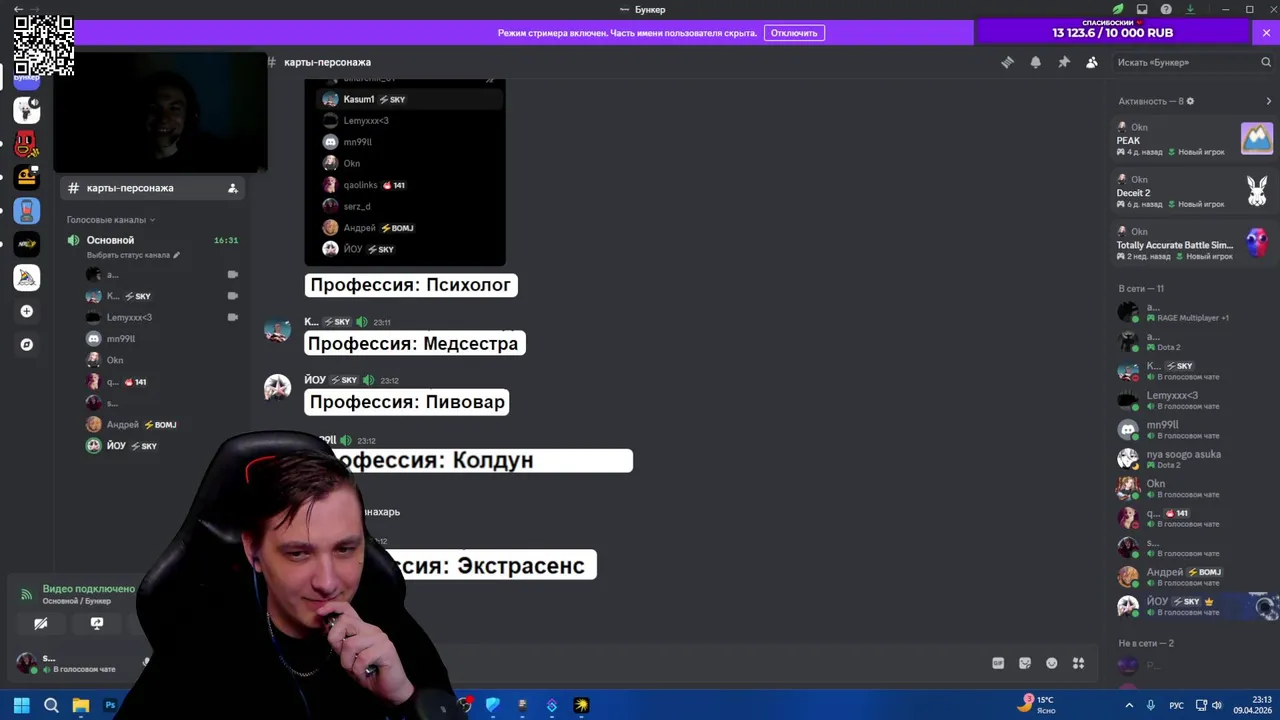Open pinned messages pin icon
The image size is (1280, 720).
1064,62
